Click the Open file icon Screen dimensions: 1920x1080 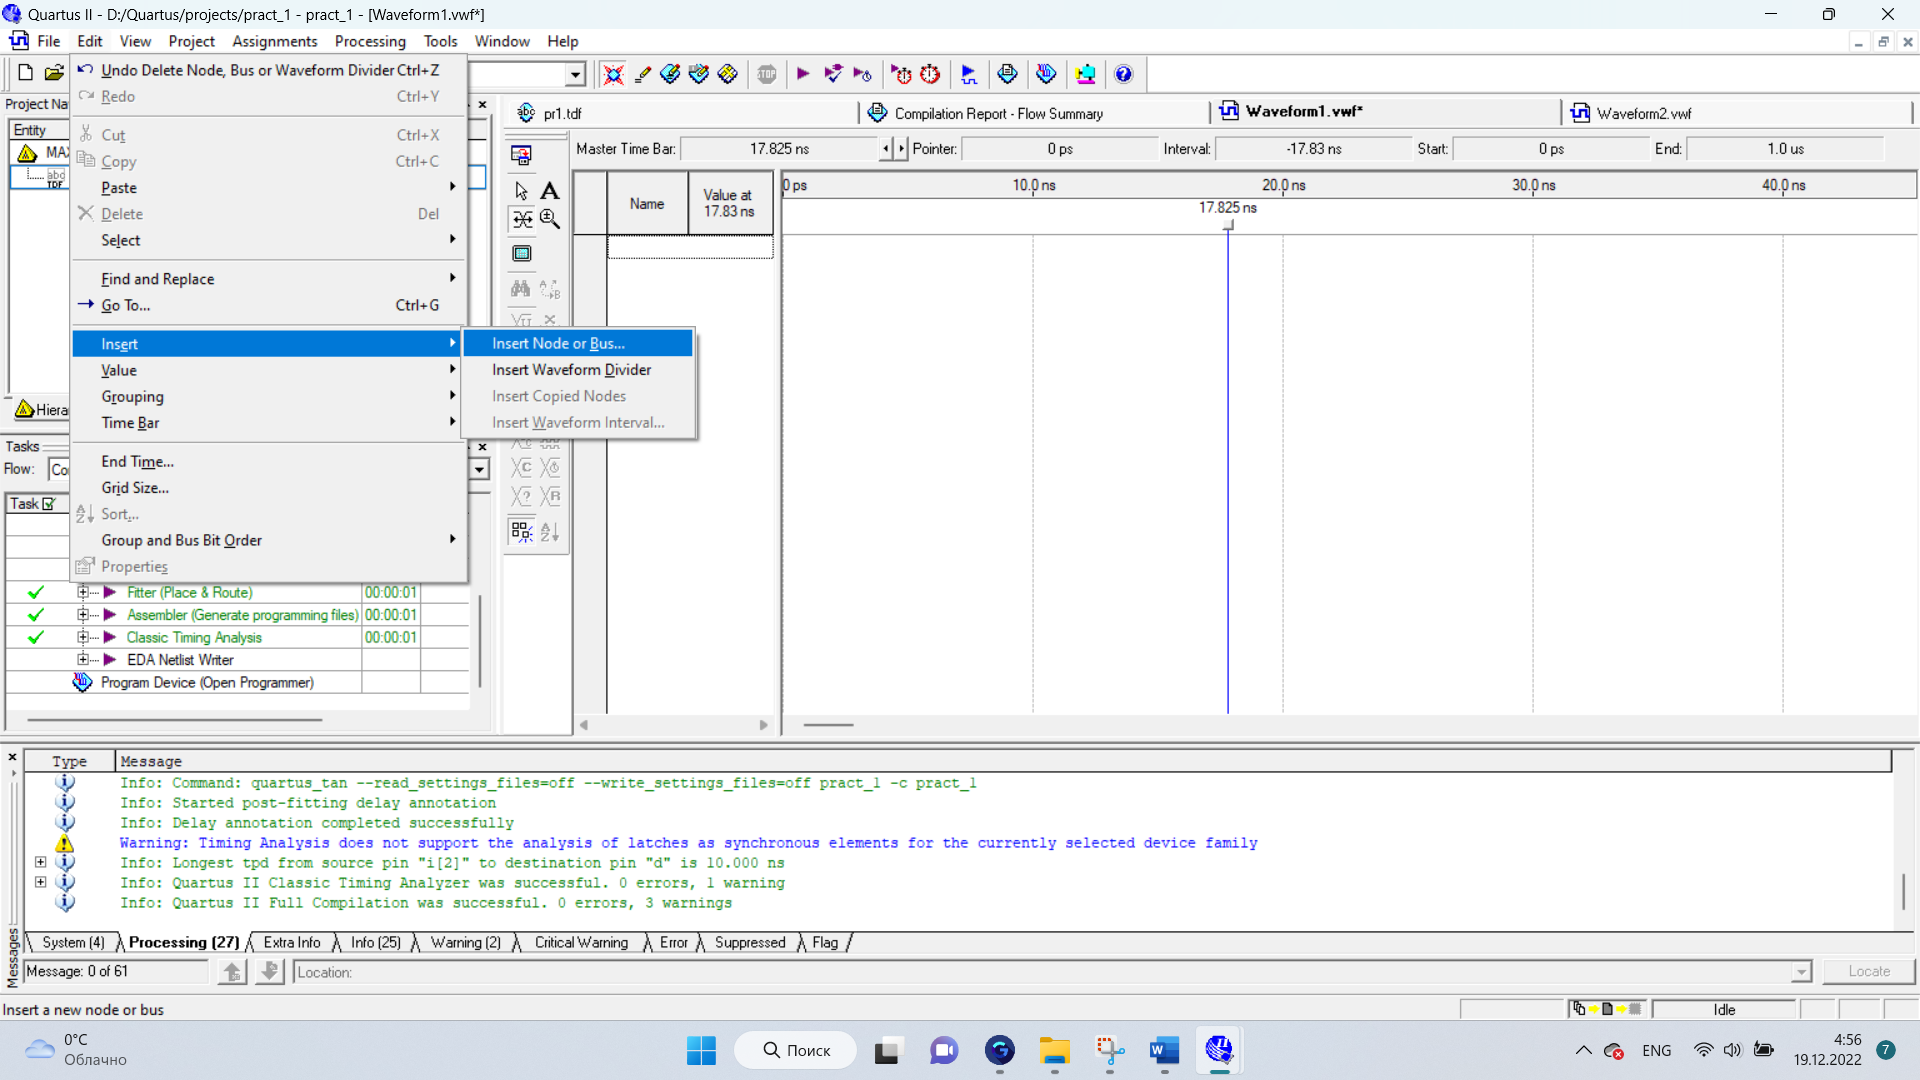54,72
